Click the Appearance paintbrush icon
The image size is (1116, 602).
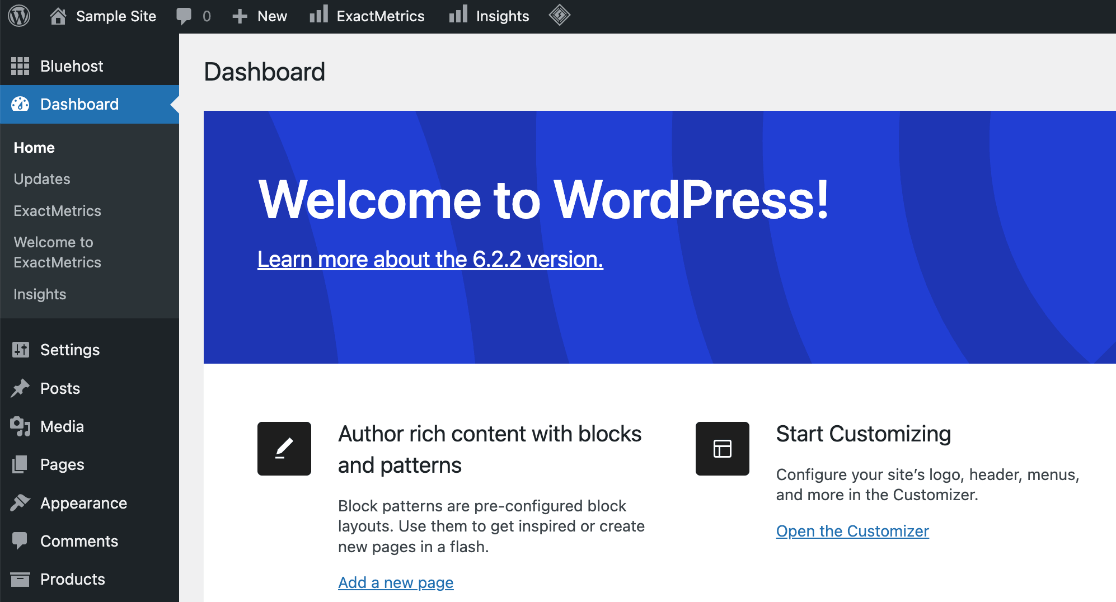coord(20,503)
